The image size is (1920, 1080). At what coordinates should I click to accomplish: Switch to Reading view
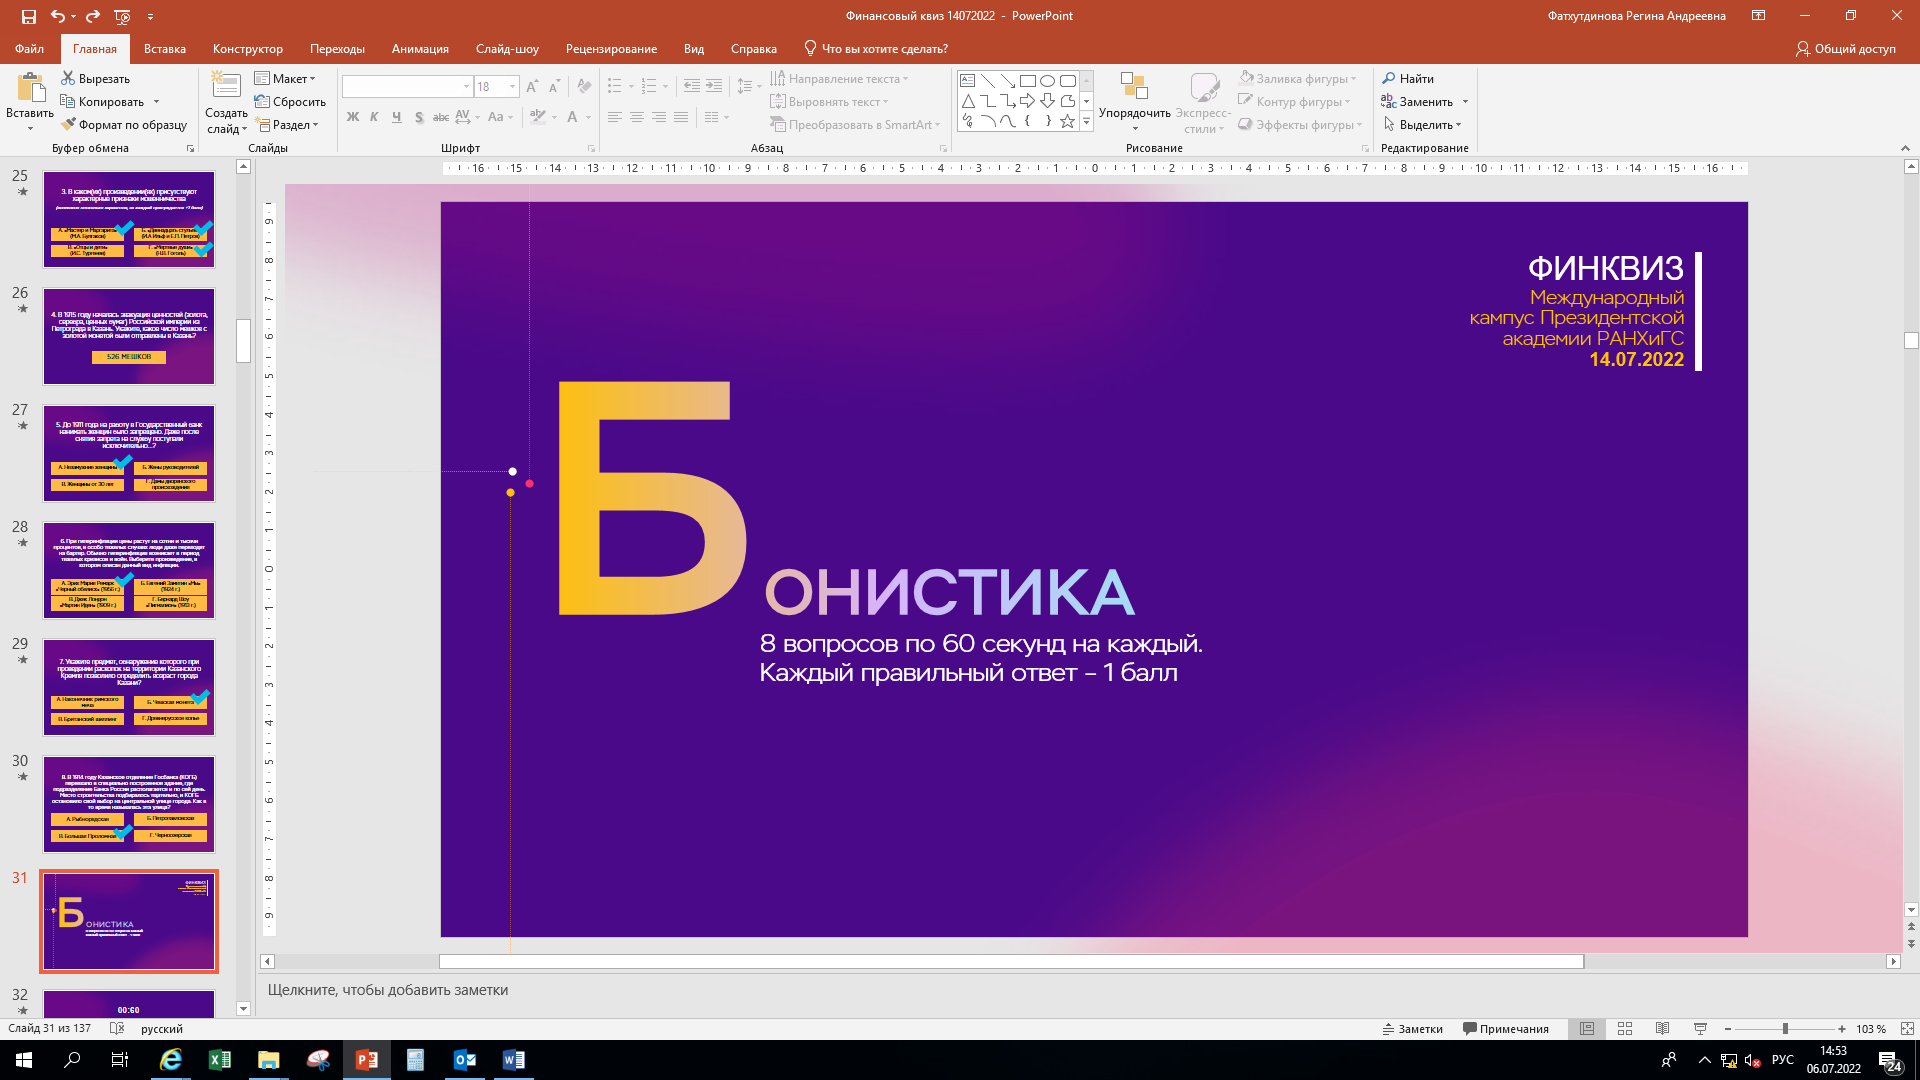point(1662,1029)
